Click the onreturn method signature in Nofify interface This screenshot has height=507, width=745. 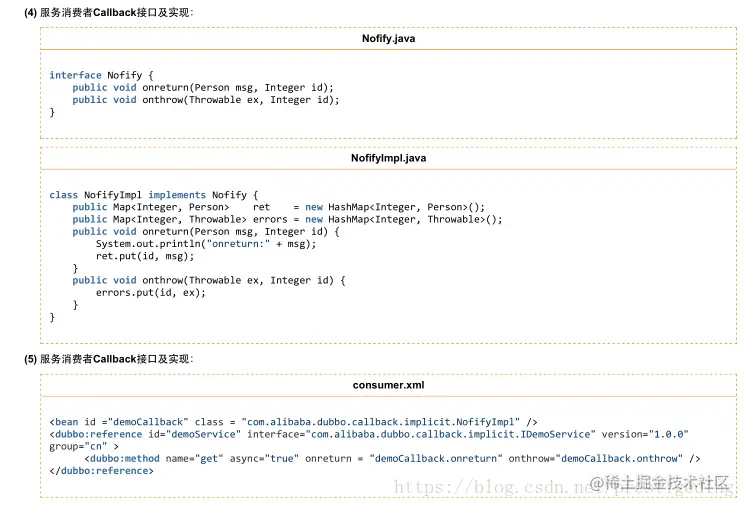coord(203,87)
